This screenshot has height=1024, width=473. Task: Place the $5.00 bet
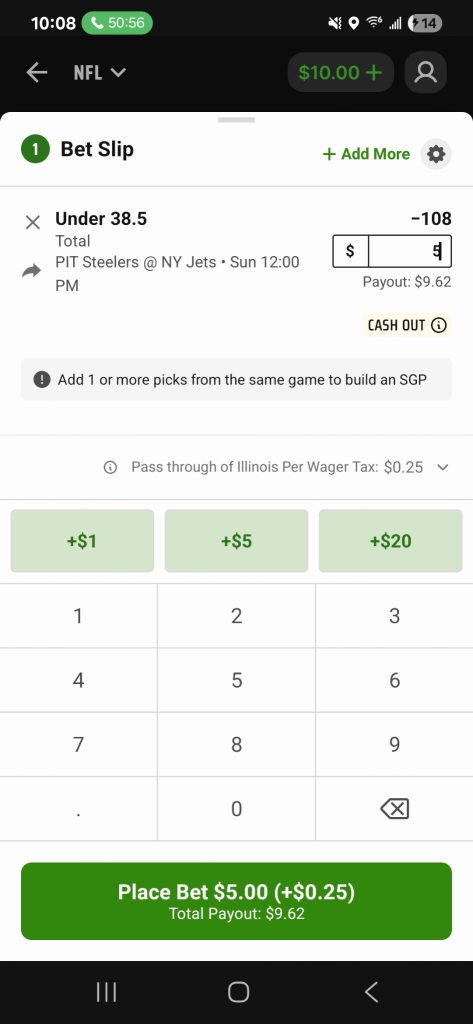pos(236,901)
